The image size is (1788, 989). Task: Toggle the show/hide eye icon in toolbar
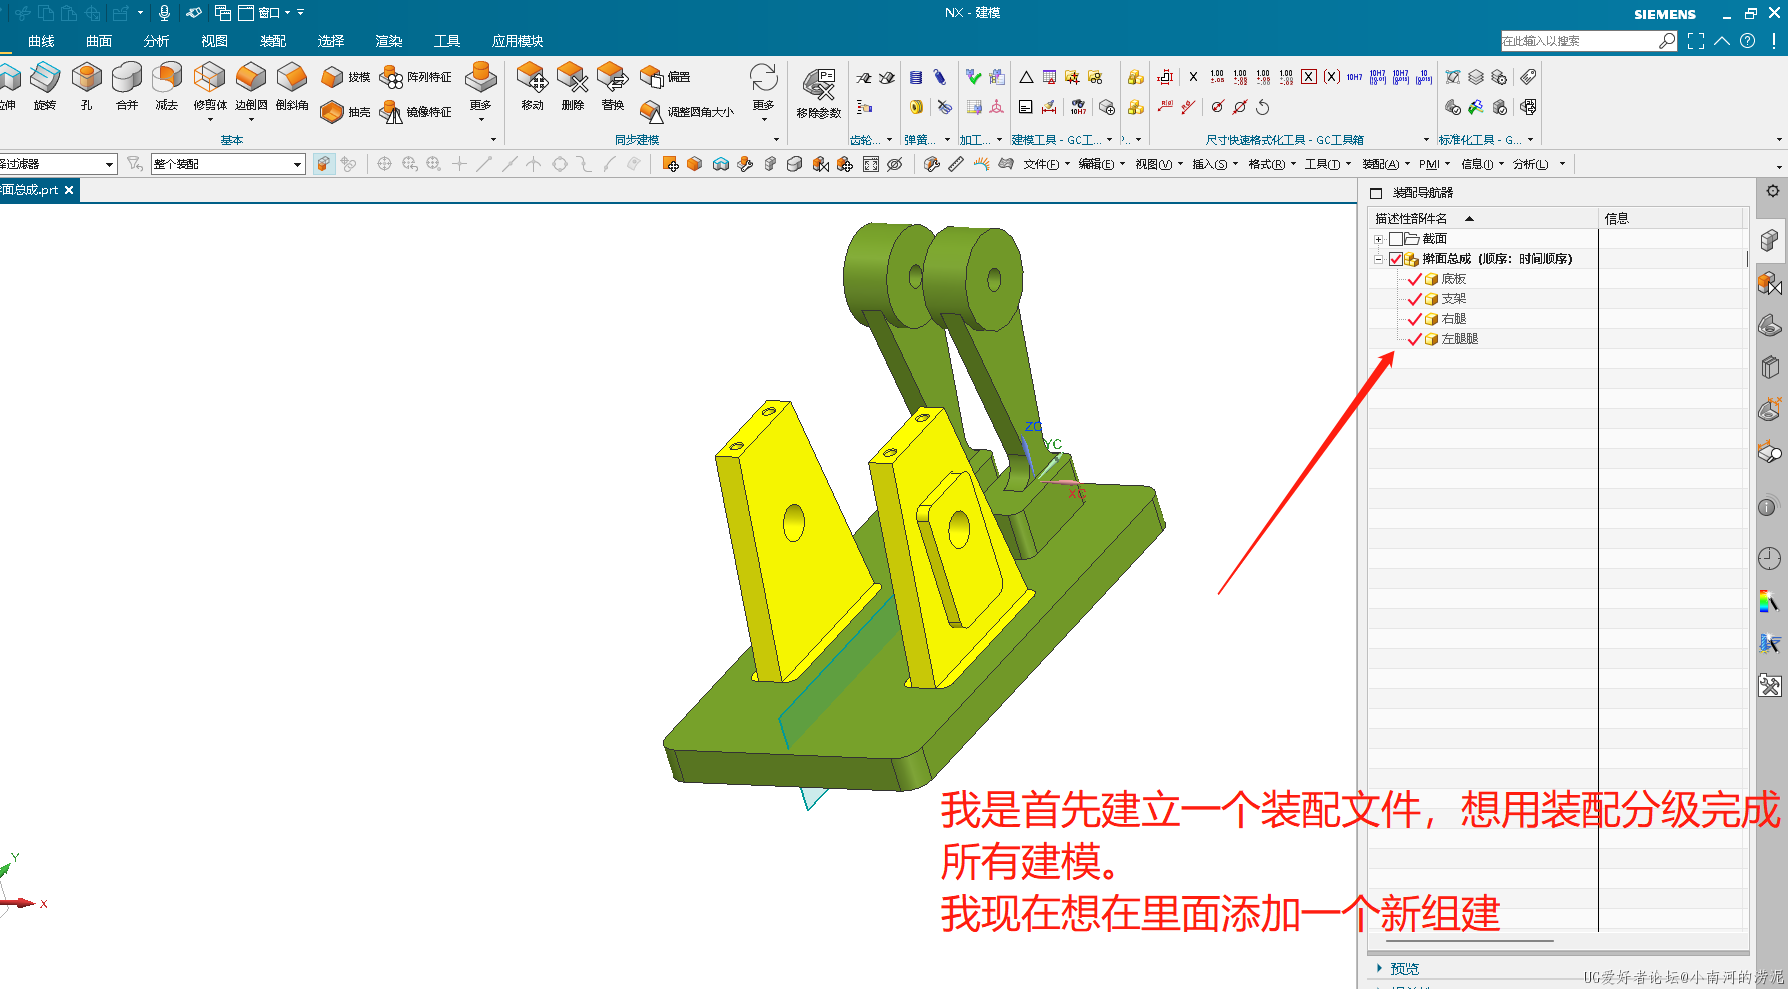click(895, 164)
